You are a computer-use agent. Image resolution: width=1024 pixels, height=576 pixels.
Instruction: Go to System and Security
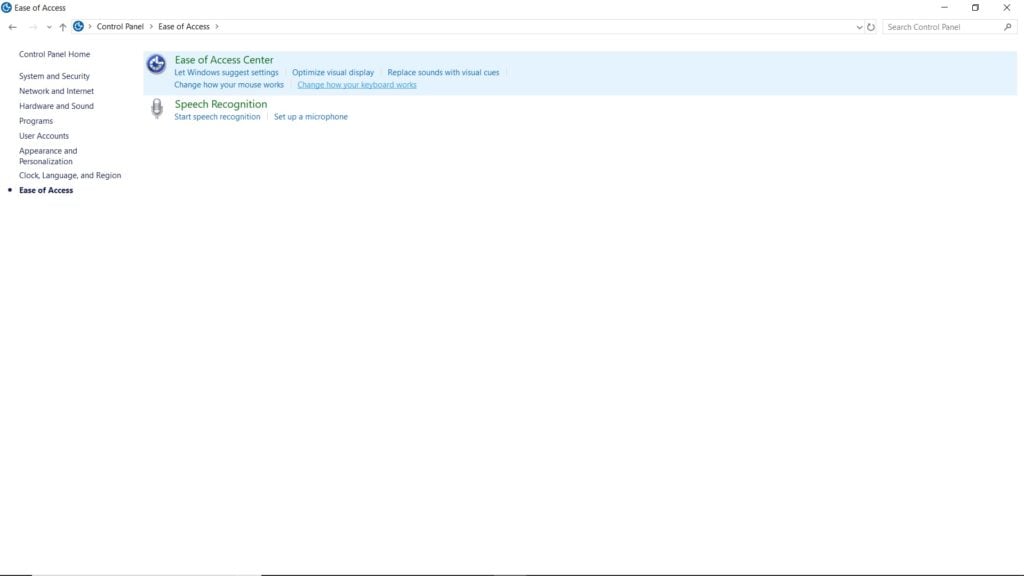54,76
